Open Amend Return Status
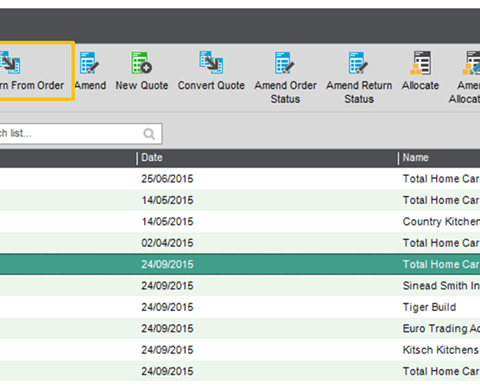Screen dimensions: 480x389 pos(359,77)
